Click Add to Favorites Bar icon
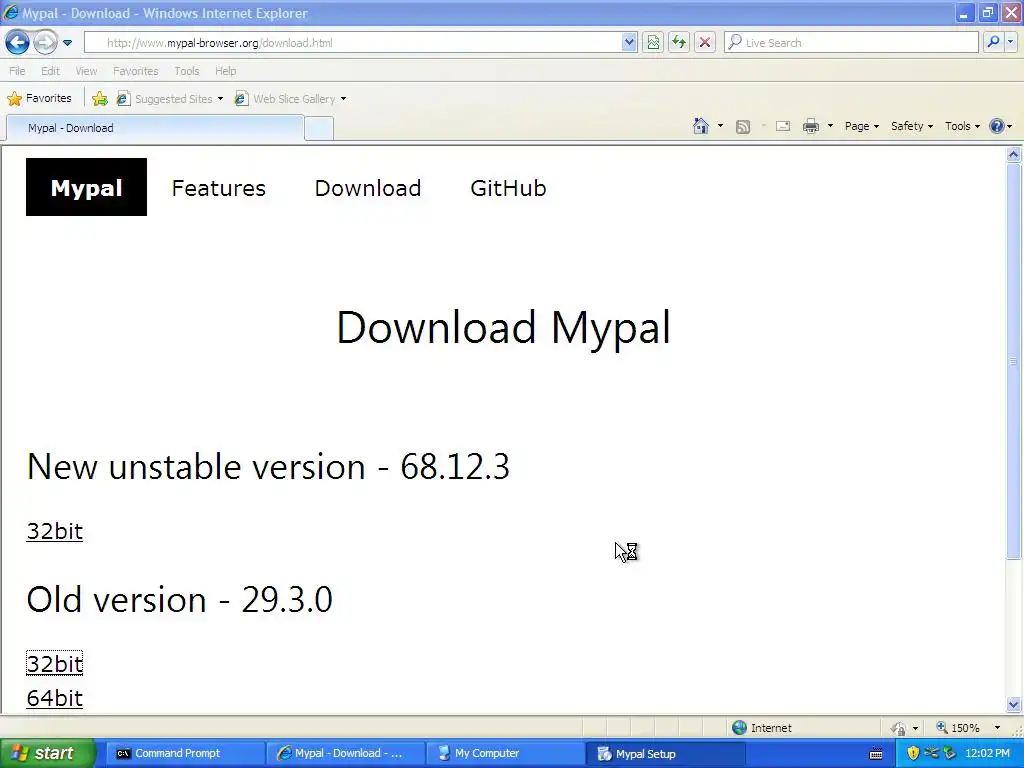Screen dimensions: 1024x768 tap(100, 99)
